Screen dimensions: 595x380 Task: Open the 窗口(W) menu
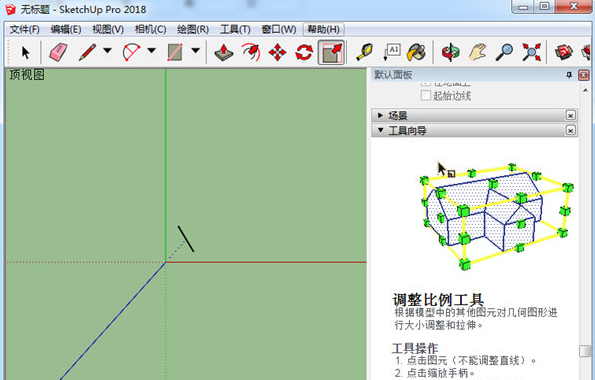point(279,30)
